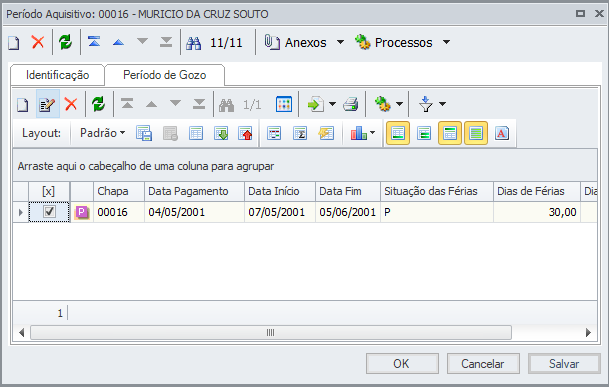The height and width of the screenshot is (387, 609).
Task: Click the bar chart icon
Action: tap(358, 133)
